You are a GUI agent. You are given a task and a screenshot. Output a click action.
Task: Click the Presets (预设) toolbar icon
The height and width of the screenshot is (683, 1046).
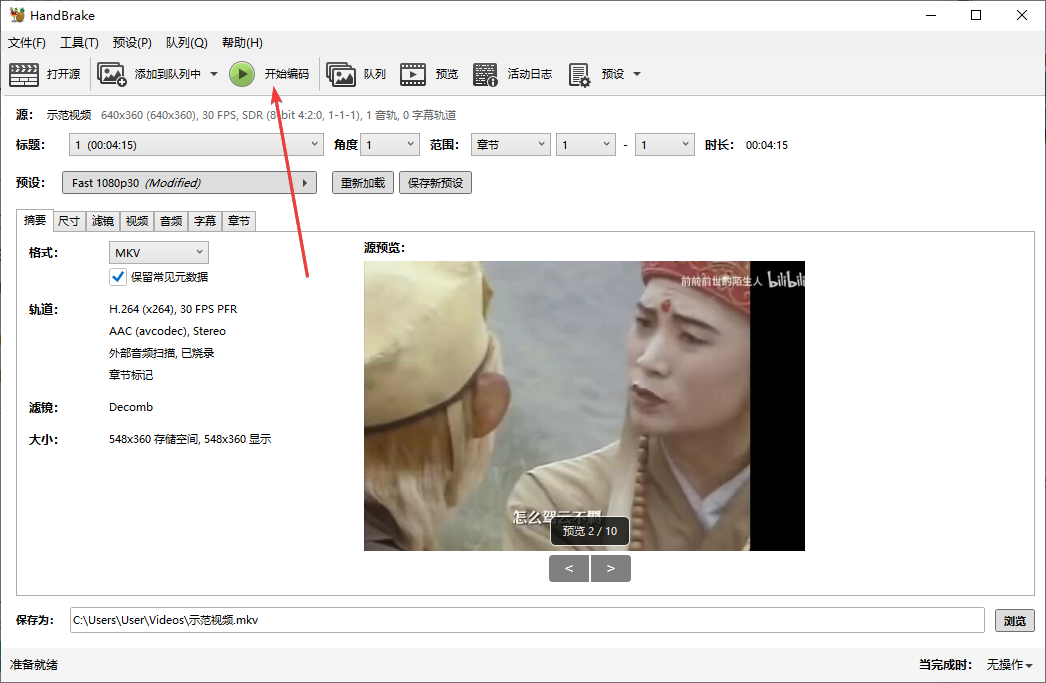[579, 74]
